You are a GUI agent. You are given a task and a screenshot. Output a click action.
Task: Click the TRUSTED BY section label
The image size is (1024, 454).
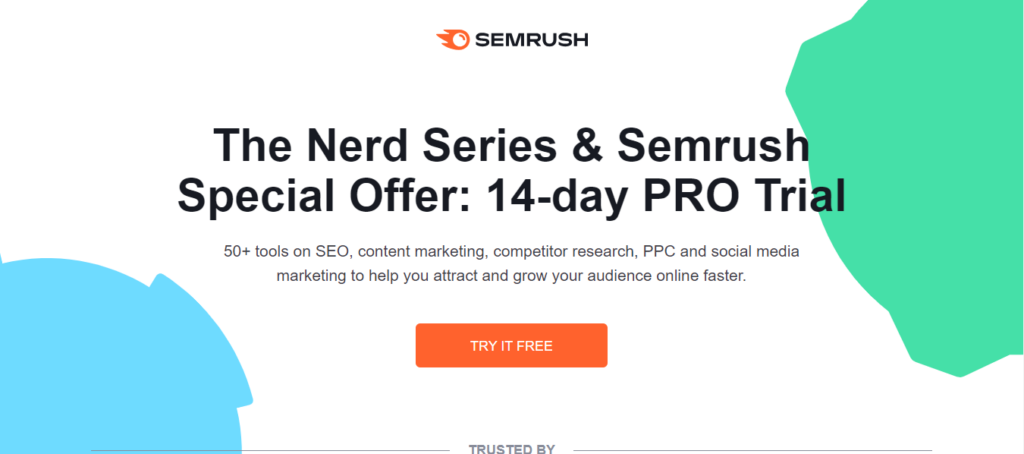point(511,448)
